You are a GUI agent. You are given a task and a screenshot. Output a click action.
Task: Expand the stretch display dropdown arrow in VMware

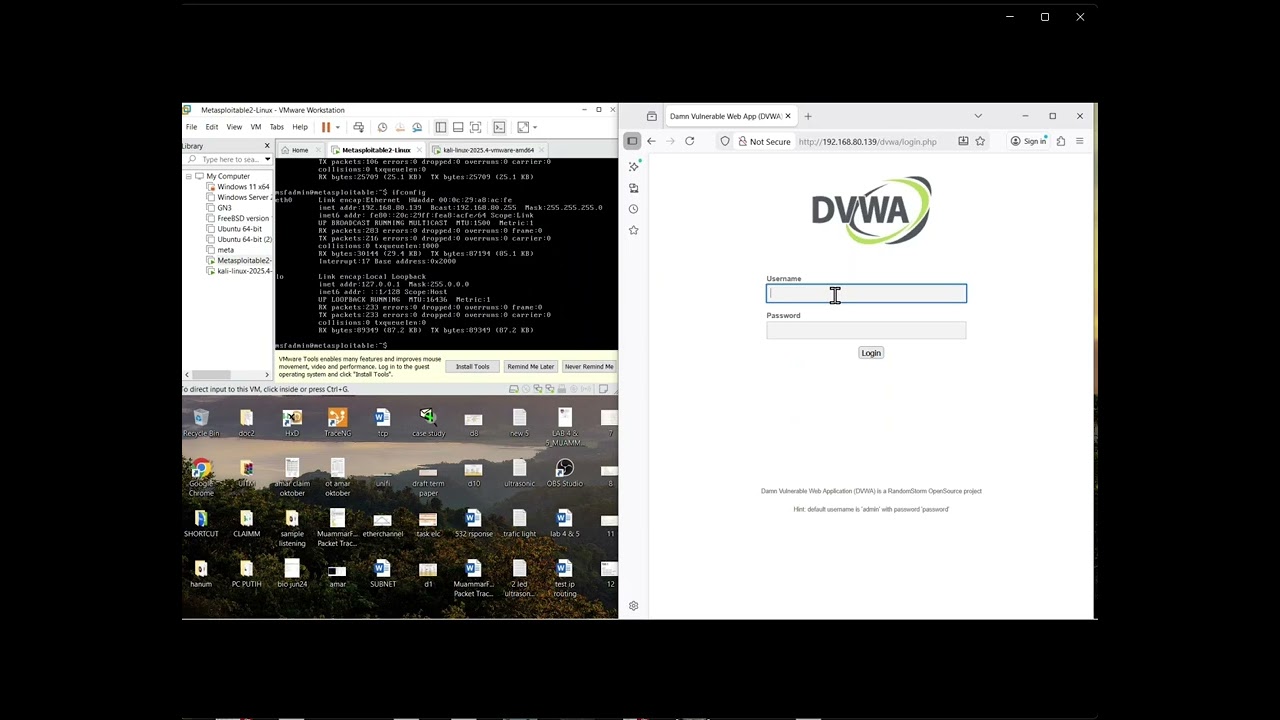[535, 127]
